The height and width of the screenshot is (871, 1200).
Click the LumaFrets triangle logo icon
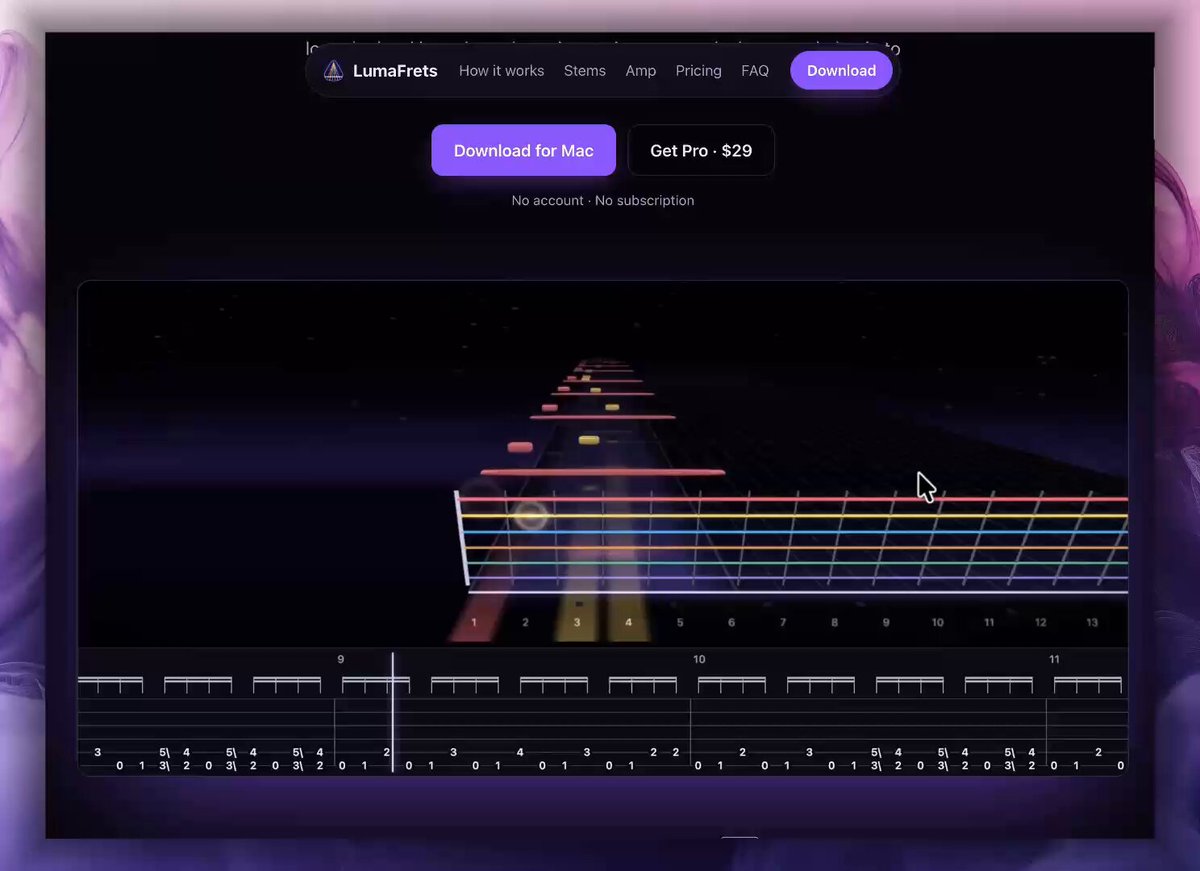pyautogui.click(x=333, y=71)
